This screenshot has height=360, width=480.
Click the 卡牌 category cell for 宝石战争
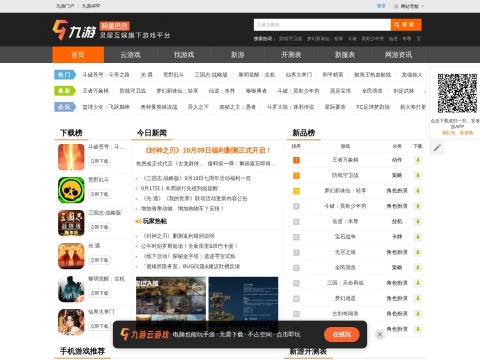pos(397,237)
